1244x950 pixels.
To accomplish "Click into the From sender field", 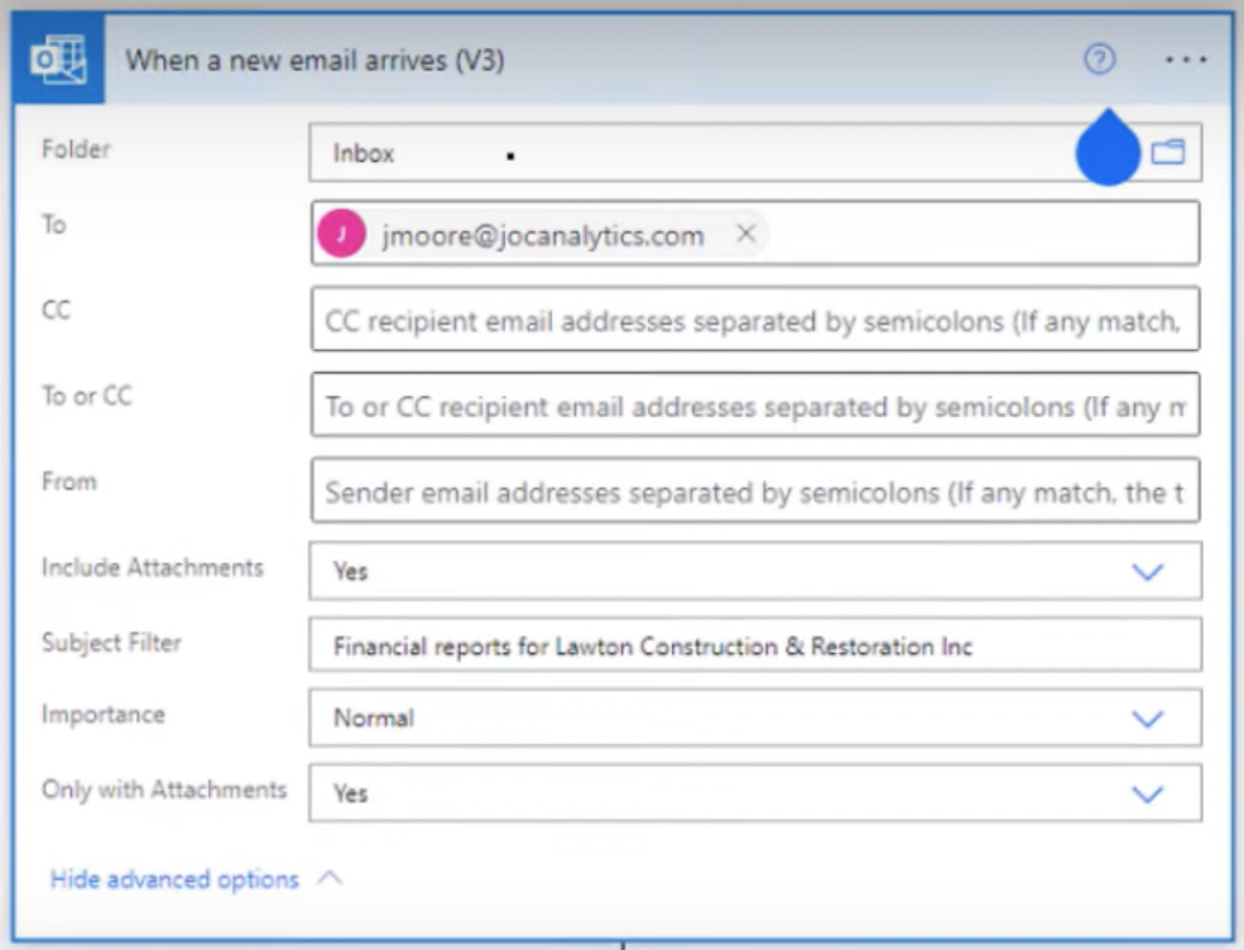I will [x=755, y=490].
